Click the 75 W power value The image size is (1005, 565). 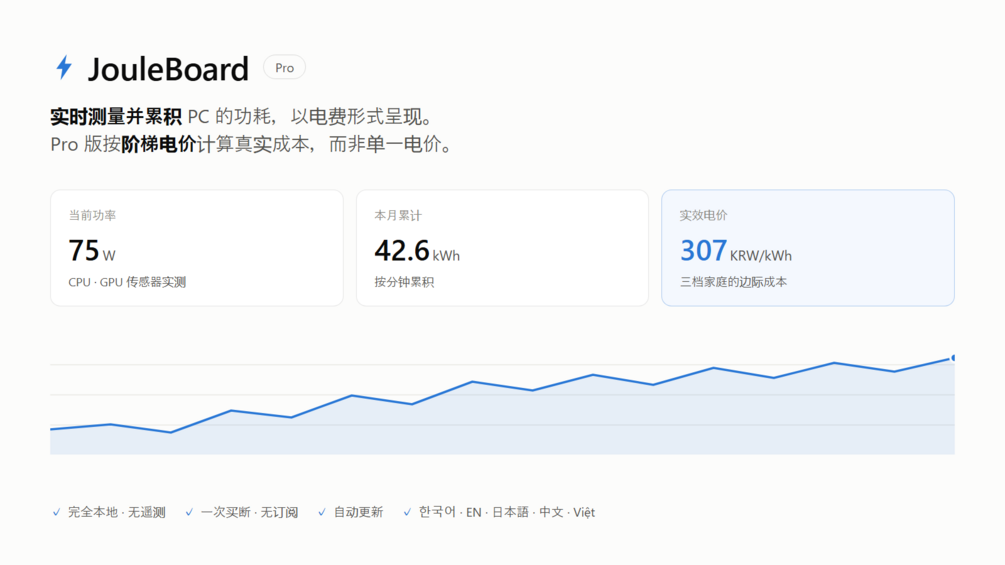tap(92, 250)
